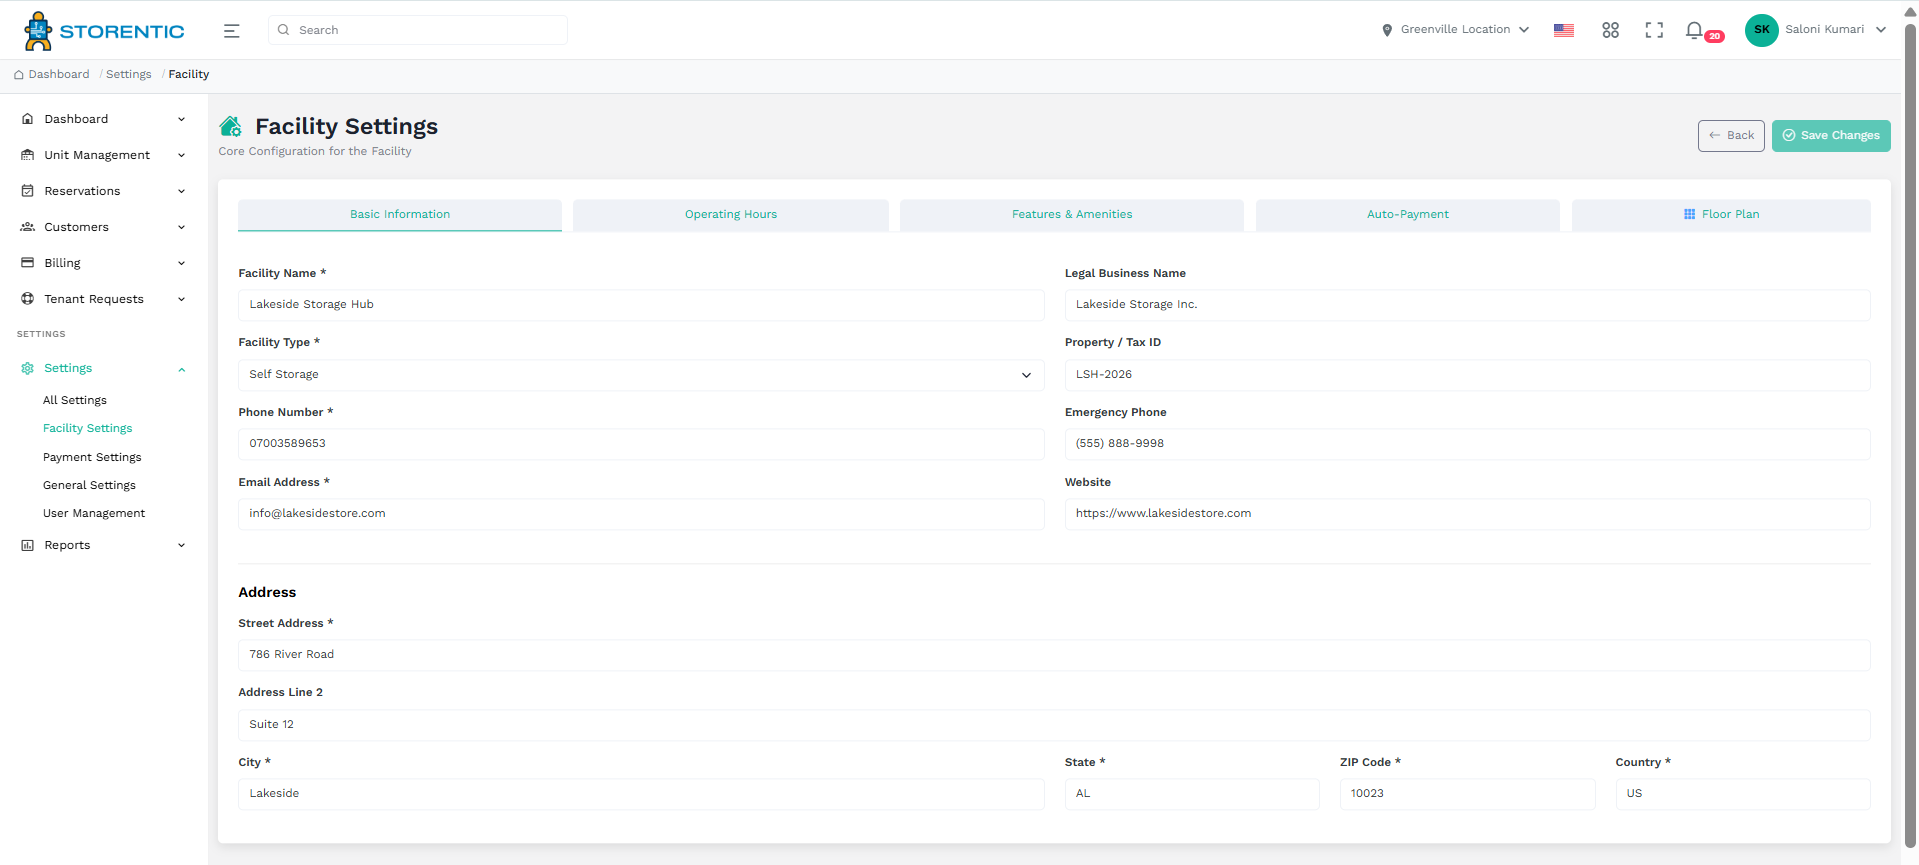Image resolution: width=1919 pixels, height=865 pixels.
Task: Click the Country field
Action: pyautogui.click(x=1743, y=794)
